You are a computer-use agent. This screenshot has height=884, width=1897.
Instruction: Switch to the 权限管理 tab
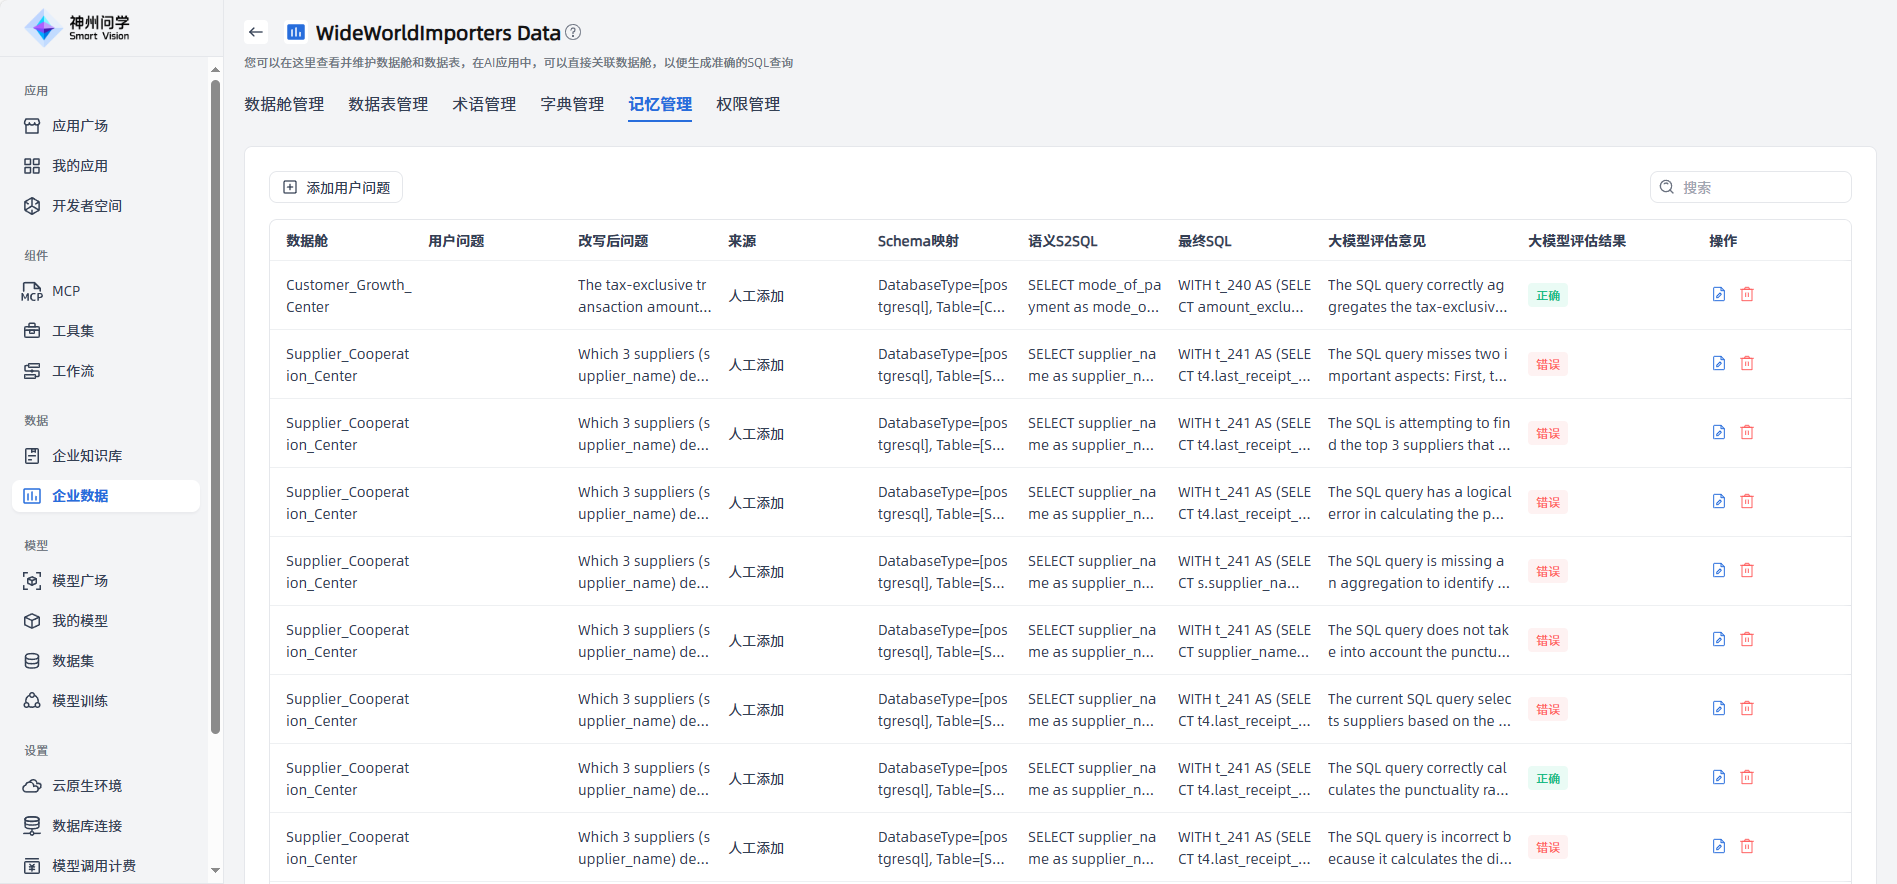748,104
